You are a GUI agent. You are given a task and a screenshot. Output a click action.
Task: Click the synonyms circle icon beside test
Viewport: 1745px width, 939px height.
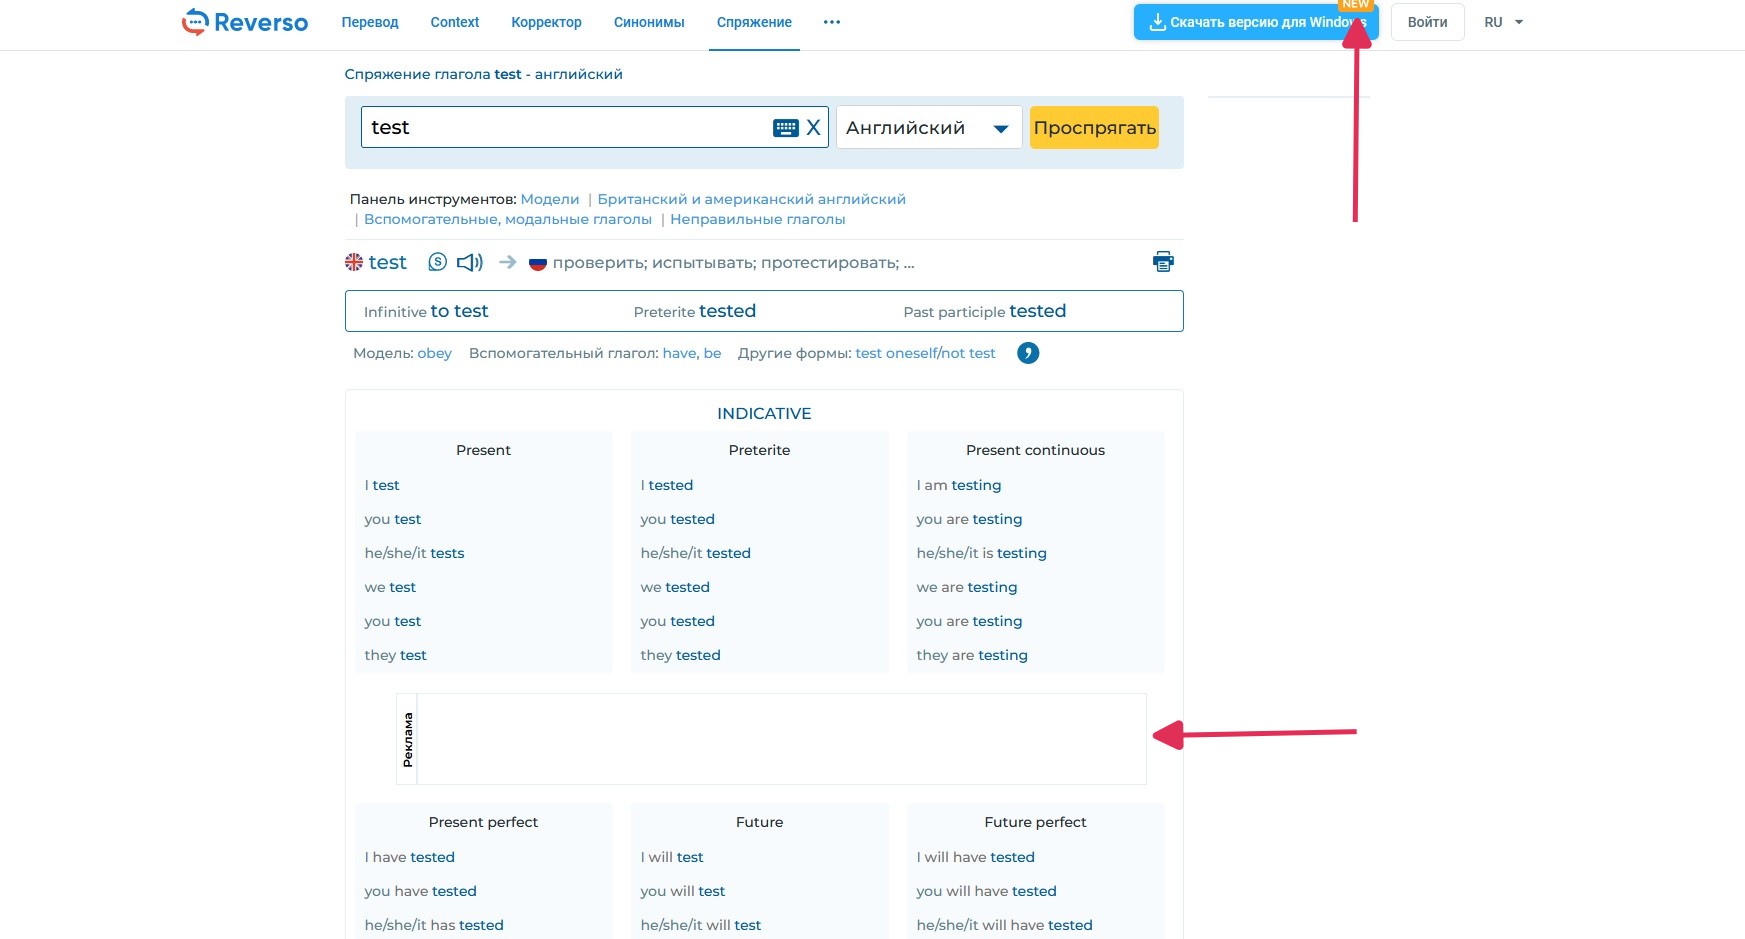coord(437,262)
